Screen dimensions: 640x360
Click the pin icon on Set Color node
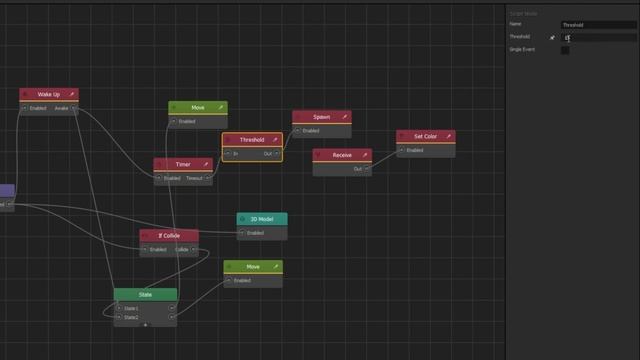449,136
